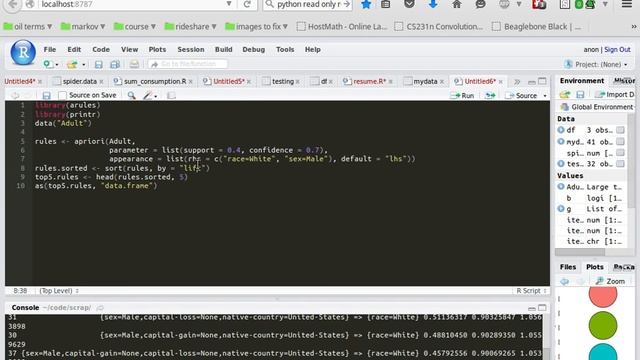Show previous plot arrow
Viewport: 640px width, 360px height.
564,281
